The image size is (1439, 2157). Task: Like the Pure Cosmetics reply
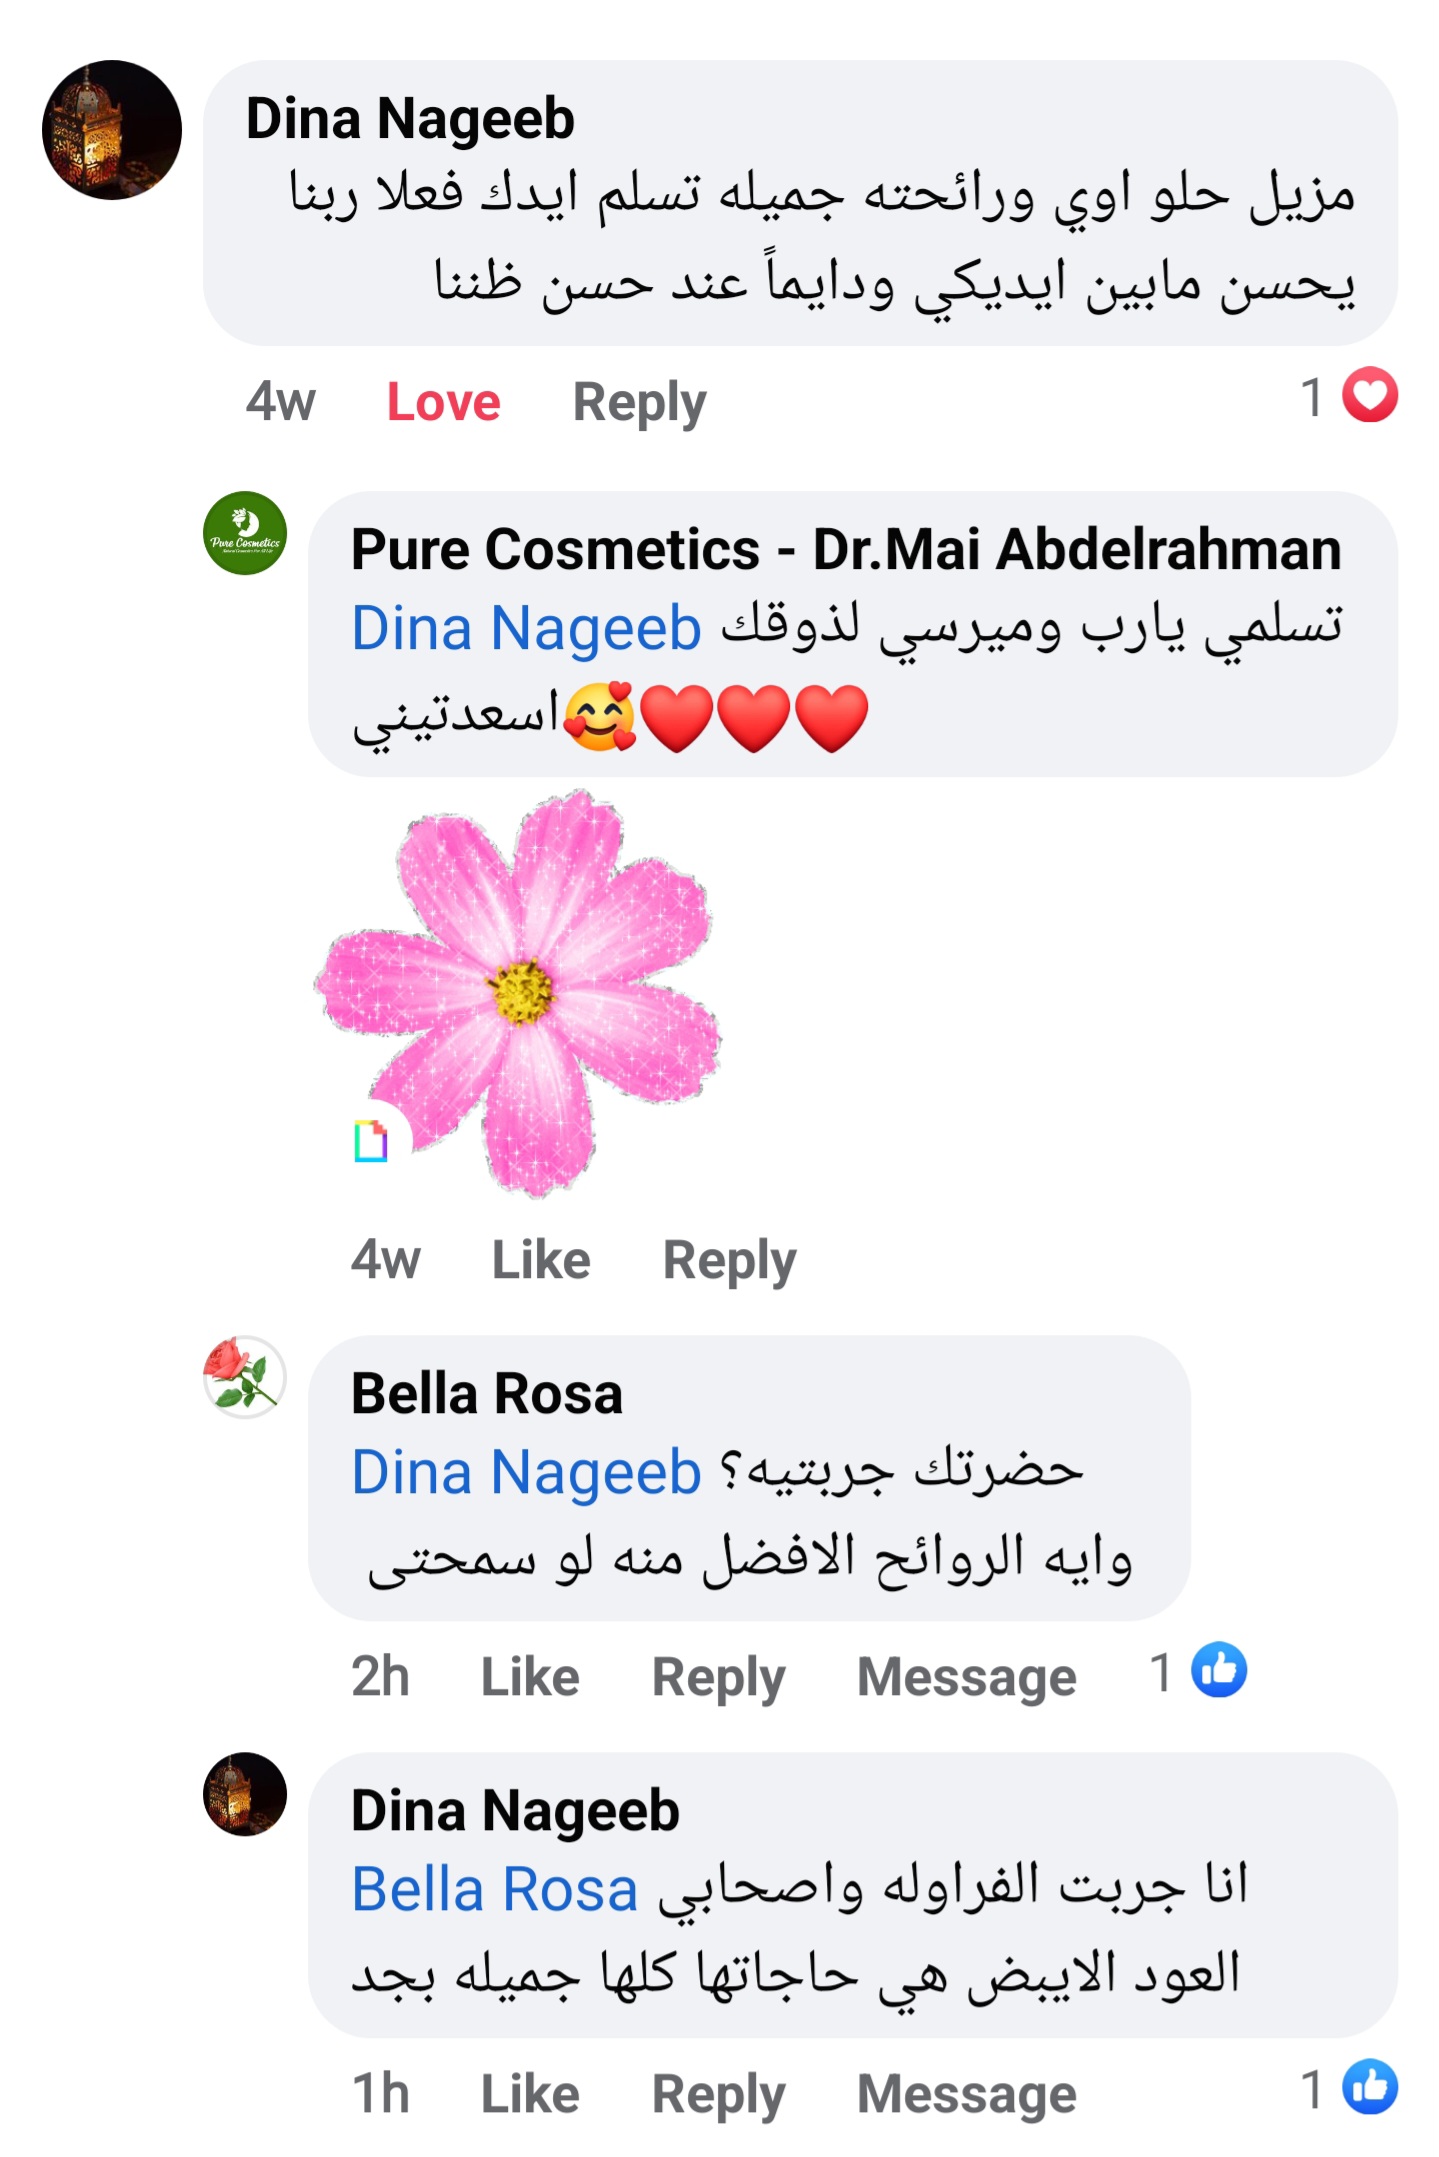click(x=540, y=1259)
